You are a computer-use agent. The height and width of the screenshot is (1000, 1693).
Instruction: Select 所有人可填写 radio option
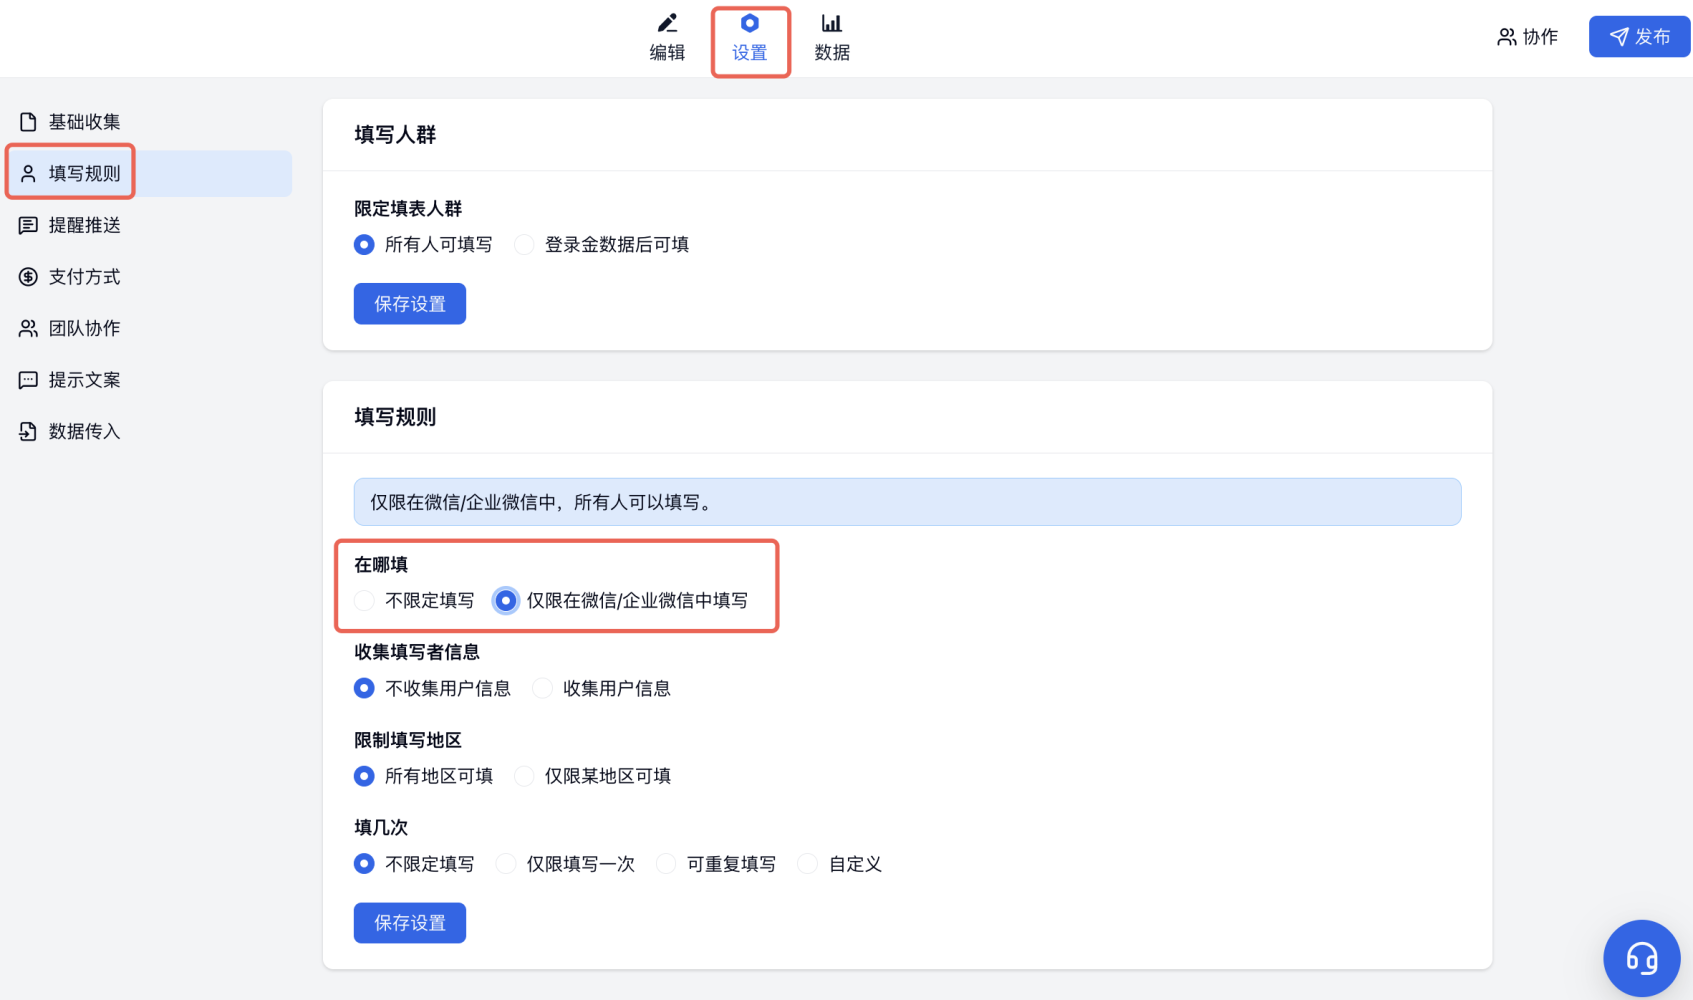[x=364, y=245]
